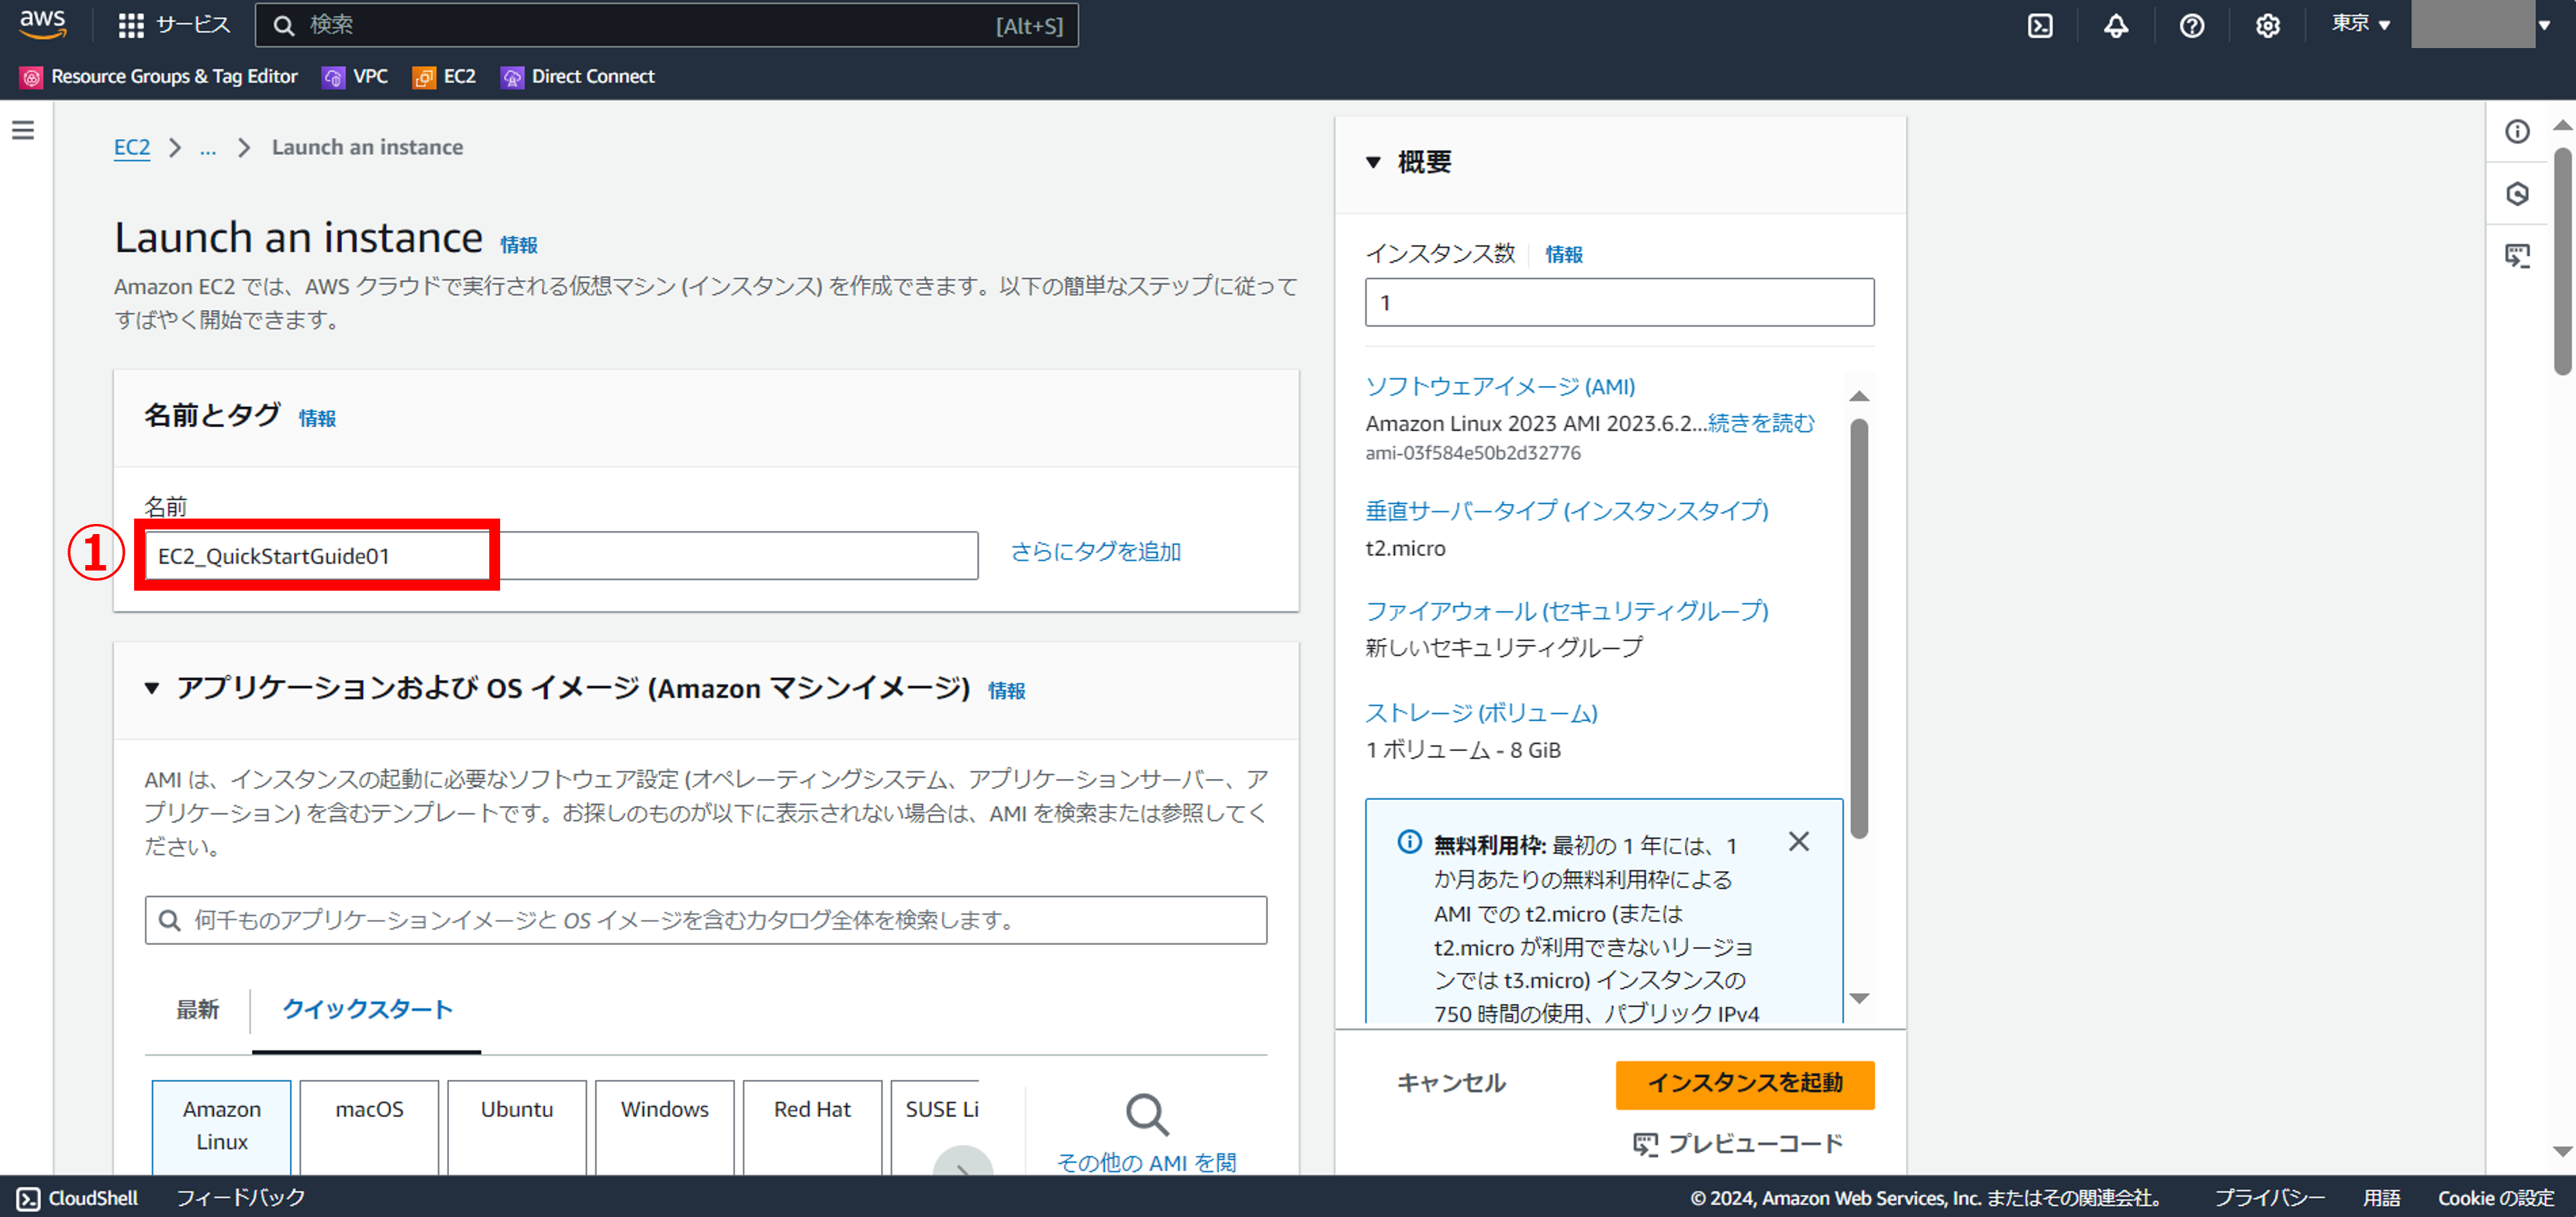Select the Ubuntu AMI tile
The height and width of the screenshot is (1217, 2576).
pyautogui.click(x=517, y=1127)
